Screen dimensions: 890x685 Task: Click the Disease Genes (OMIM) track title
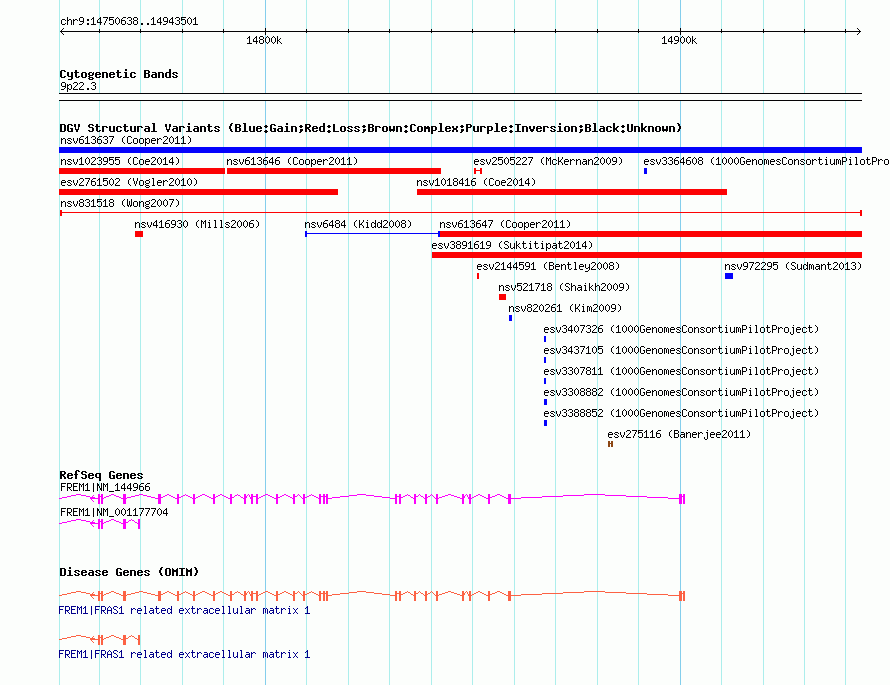point(129,572)
